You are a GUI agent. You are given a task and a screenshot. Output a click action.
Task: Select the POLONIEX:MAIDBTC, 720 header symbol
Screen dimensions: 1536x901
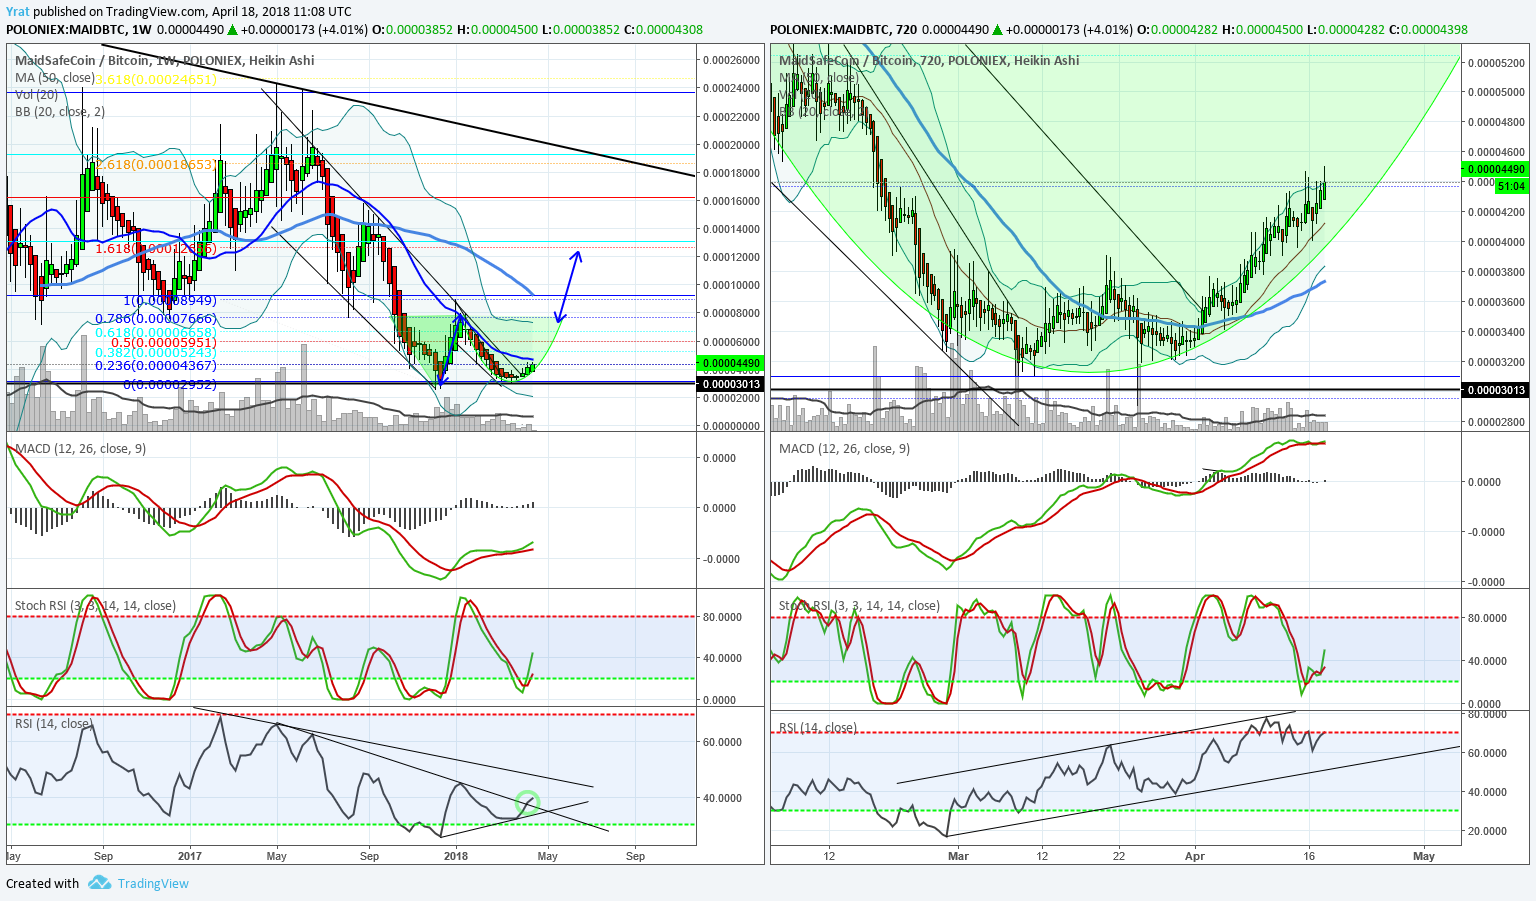click(843, 29)
